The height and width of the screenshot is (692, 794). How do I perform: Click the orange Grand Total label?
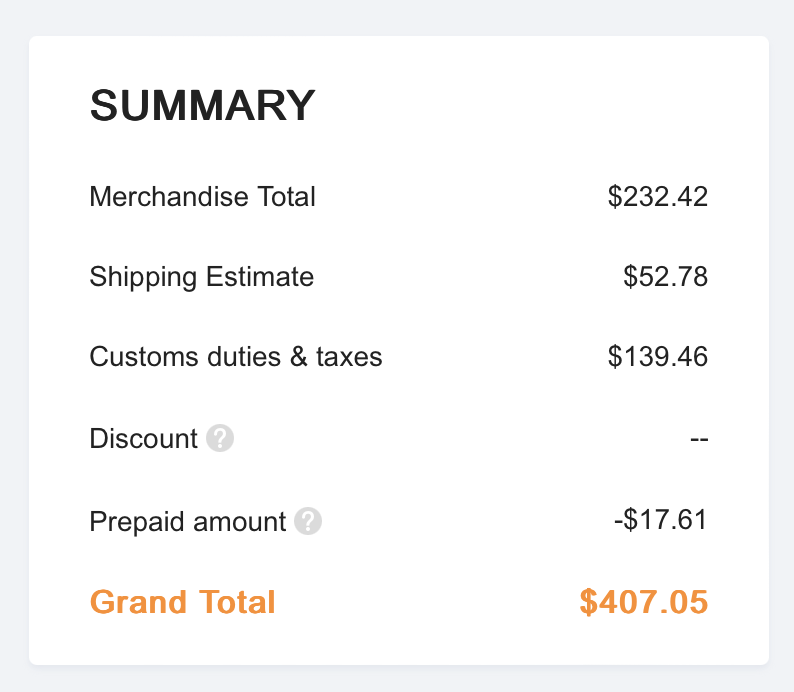pos(182,602)
